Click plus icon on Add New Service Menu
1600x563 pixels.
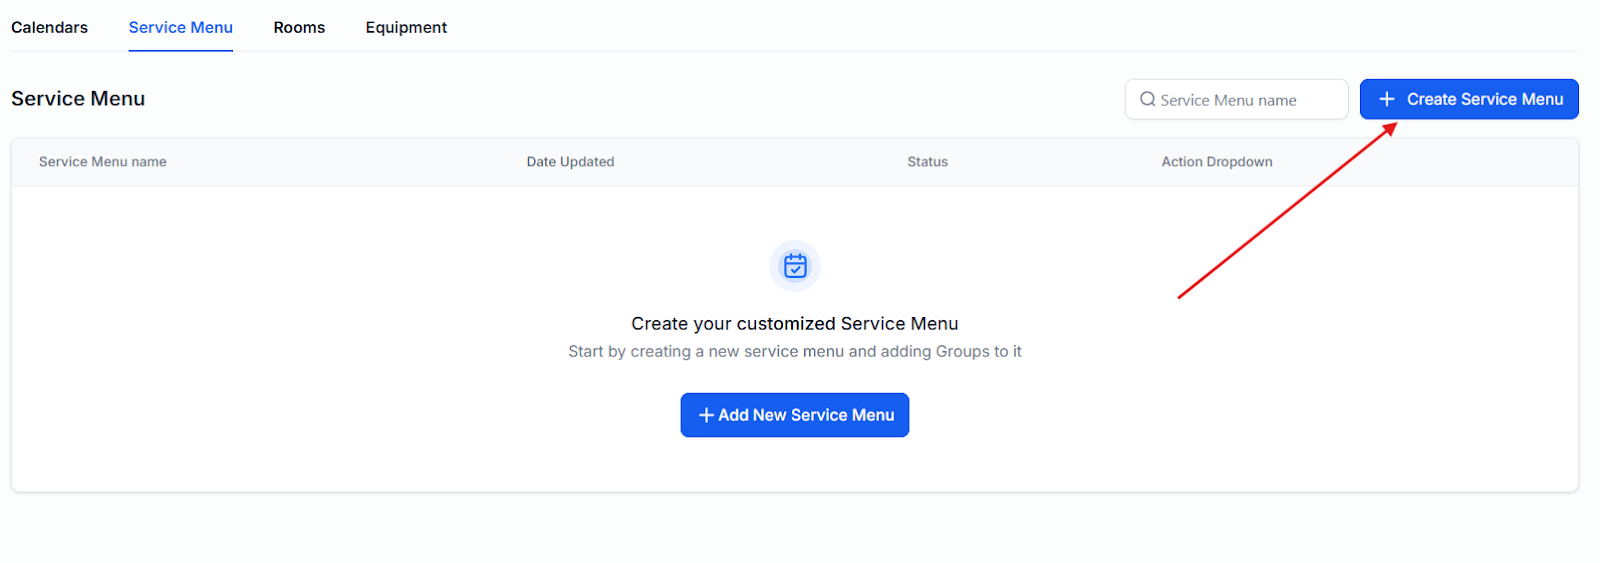[x=706, y=415]
